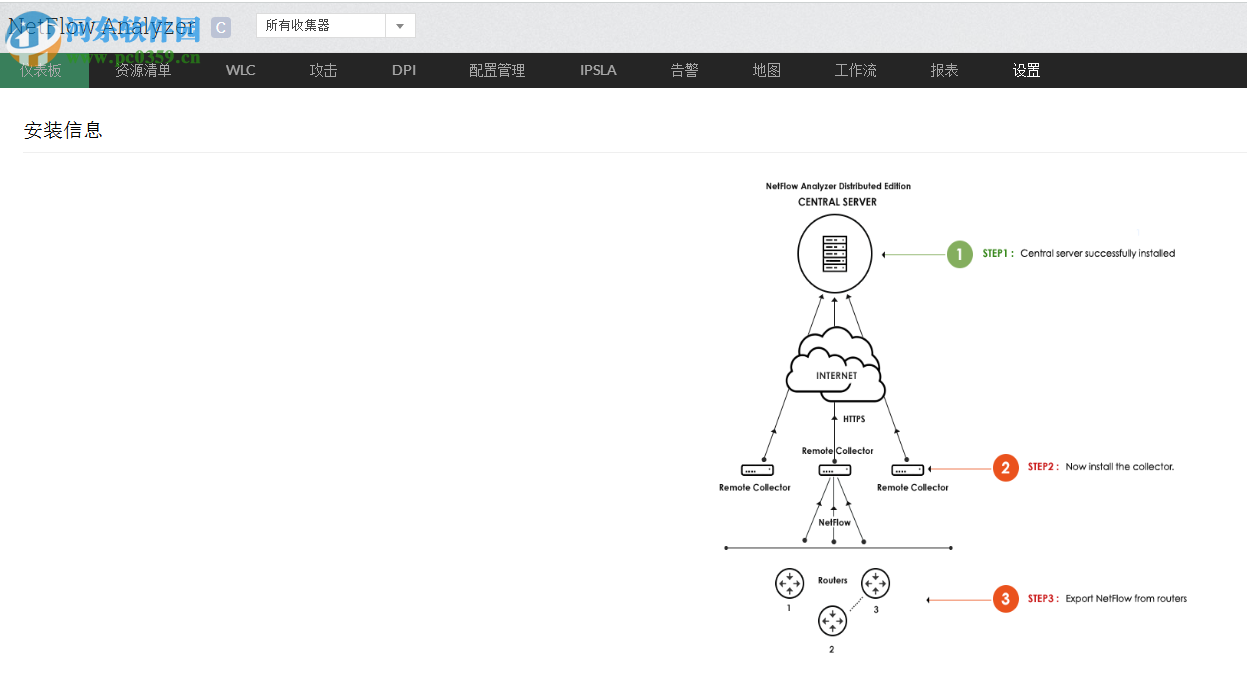
Task: Click the middle Remote Collector device icon
Action: pos(834,469)
